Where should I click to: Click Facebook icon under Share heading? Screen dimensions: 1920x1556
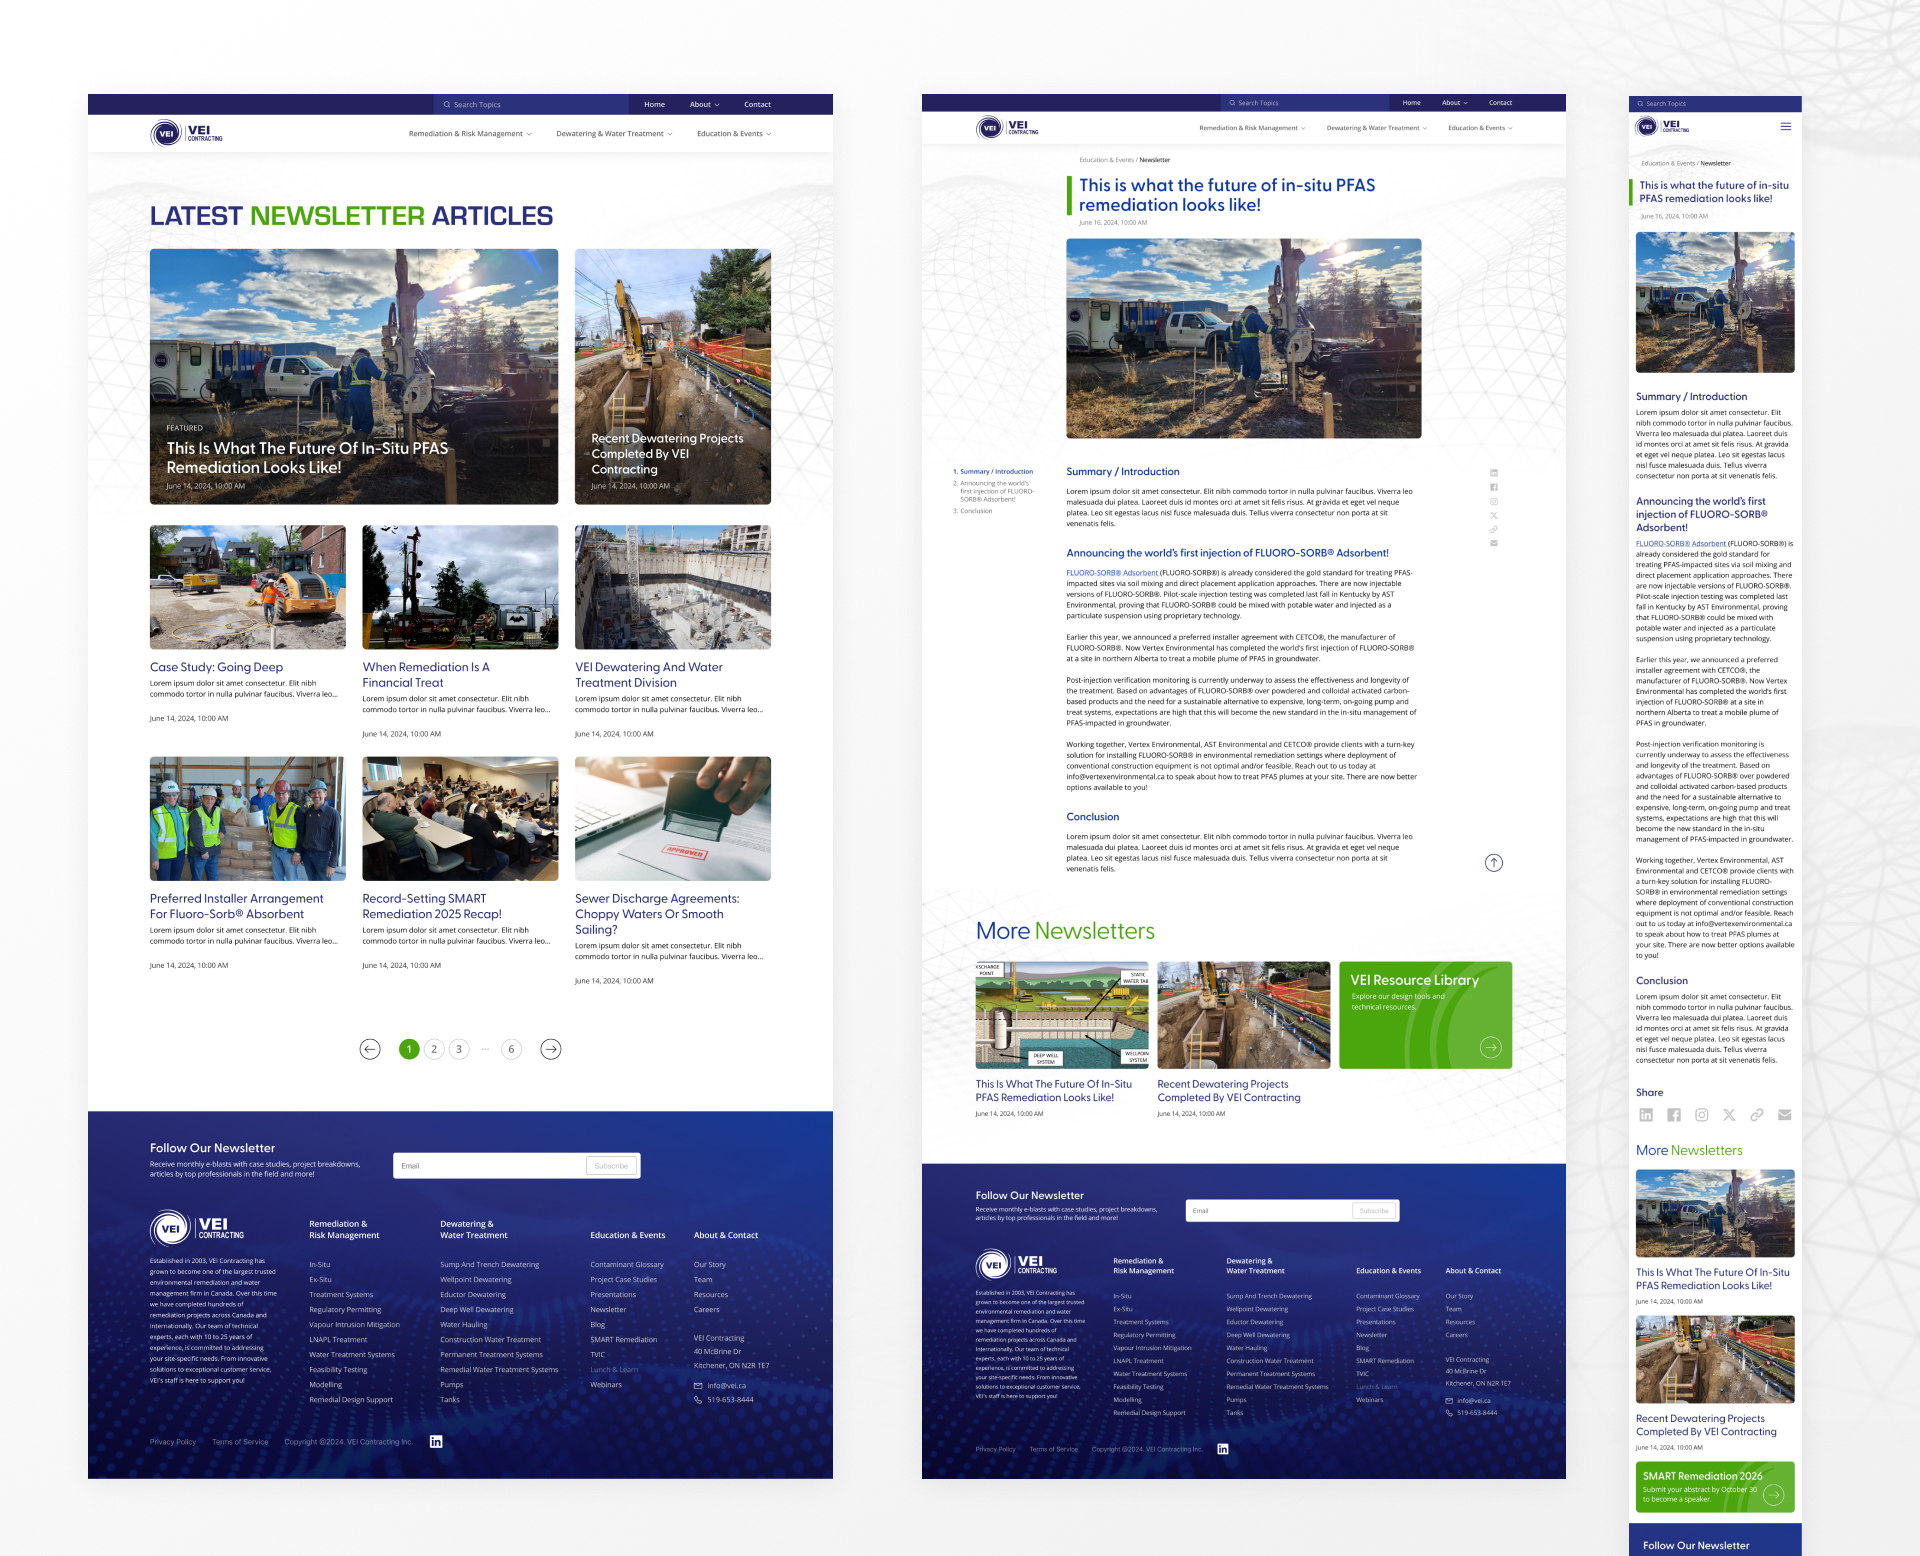tap(1674, 1115)
